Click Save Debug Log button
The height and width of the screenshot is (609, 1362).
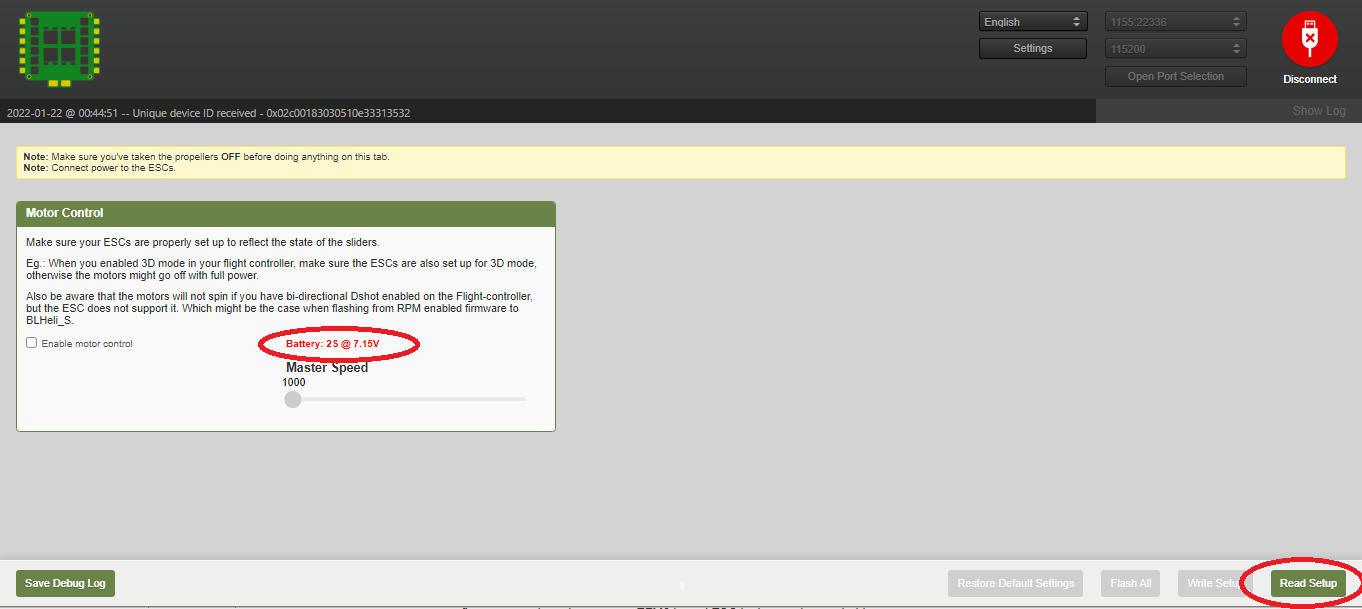click(65, 583)
